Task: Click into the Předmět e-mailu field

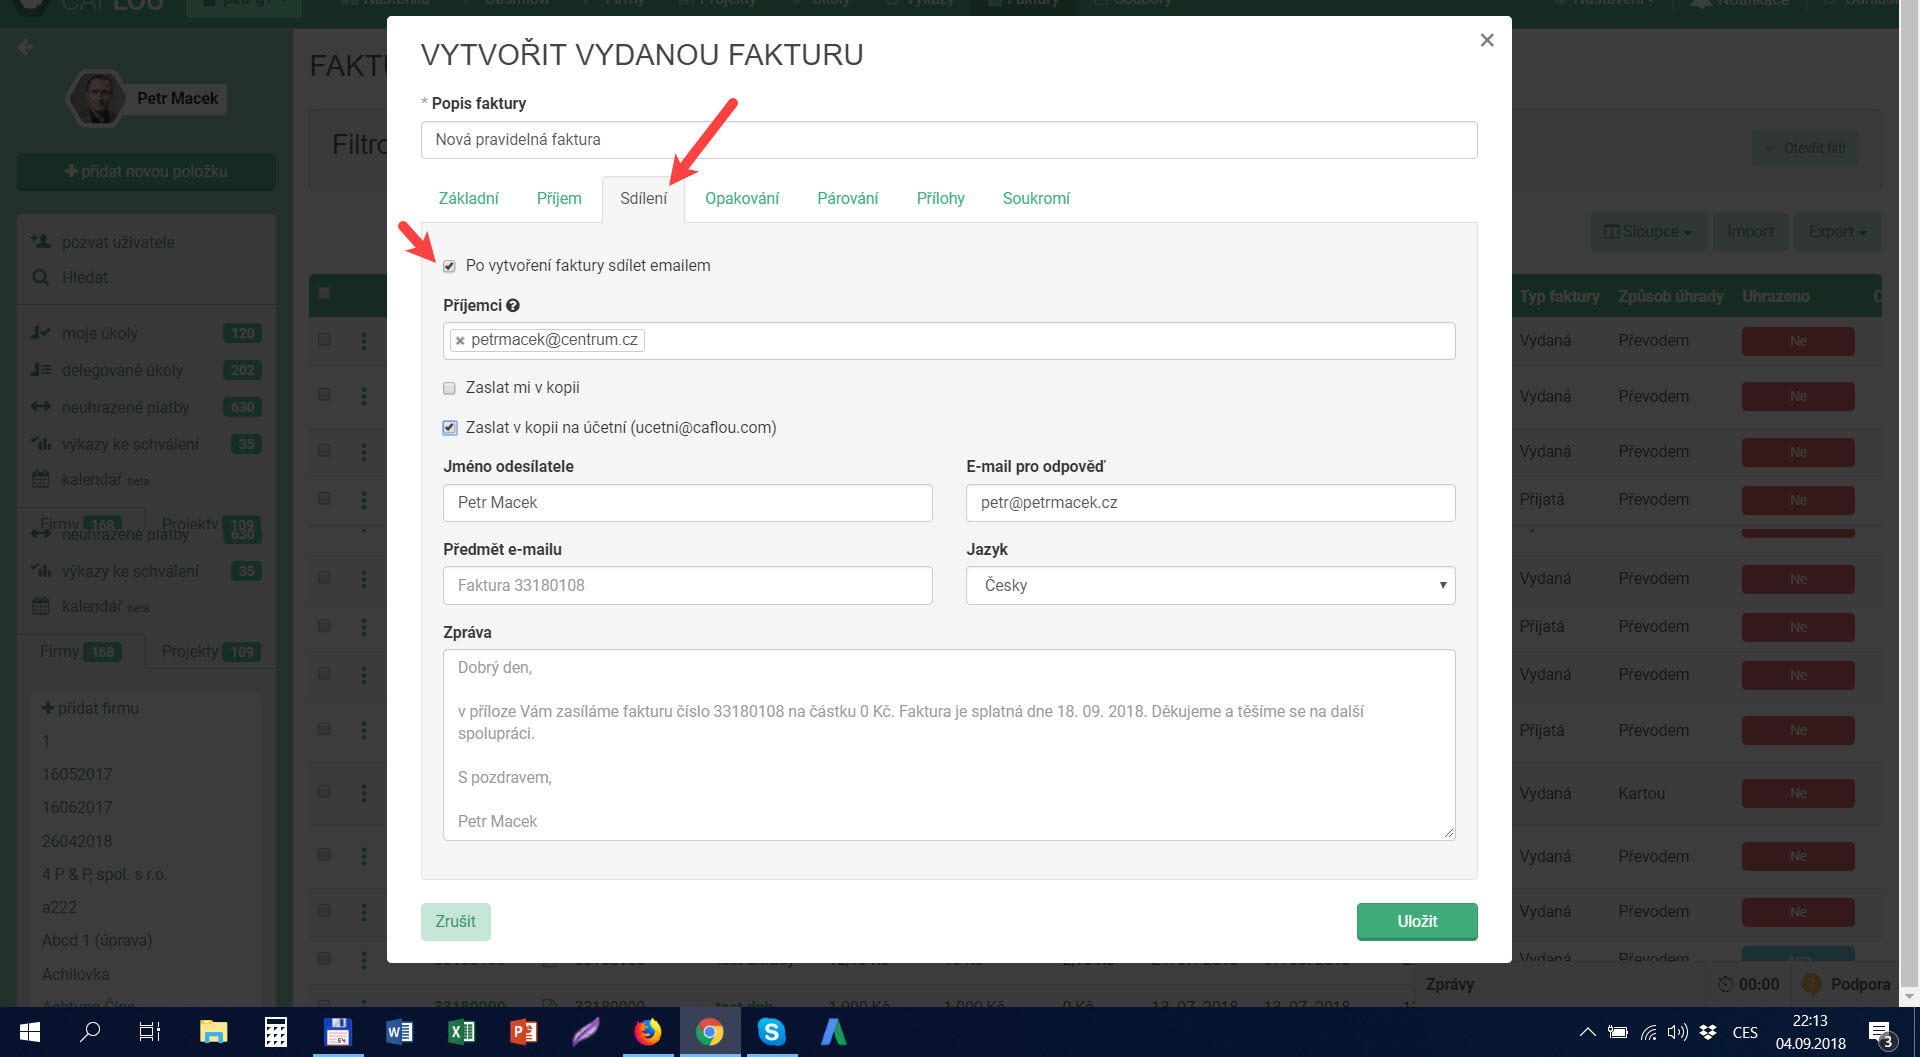Action: [687, 586]
